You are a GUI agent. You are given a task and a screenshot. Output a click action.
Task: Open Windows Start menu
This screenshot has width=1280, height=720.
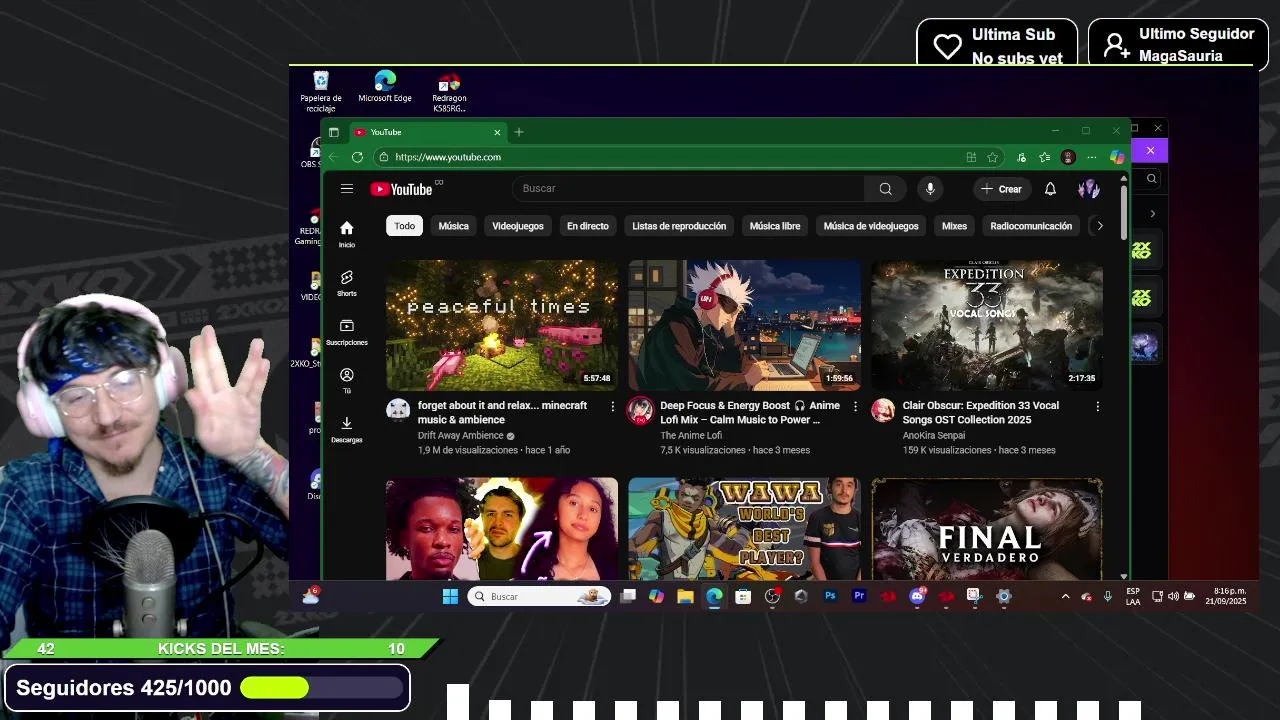click(450, 596)
